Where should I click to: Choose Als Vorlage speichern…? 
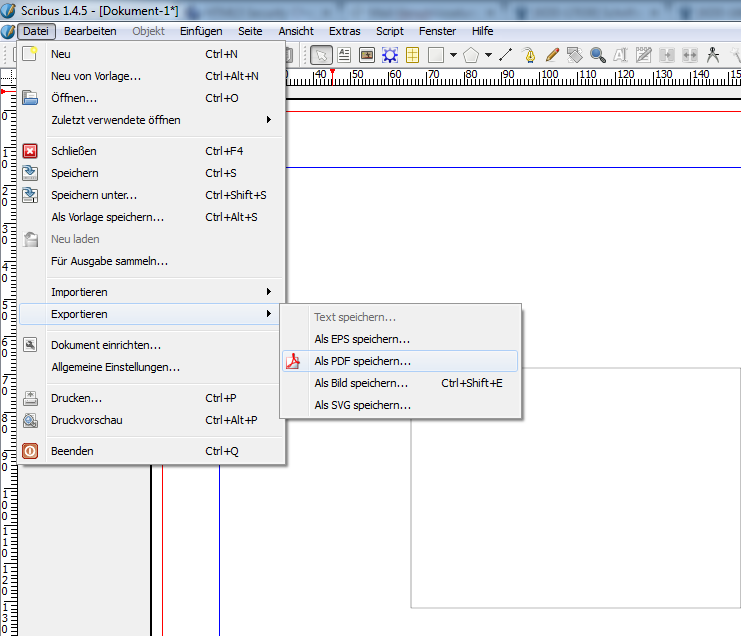(x=151, y=217)
